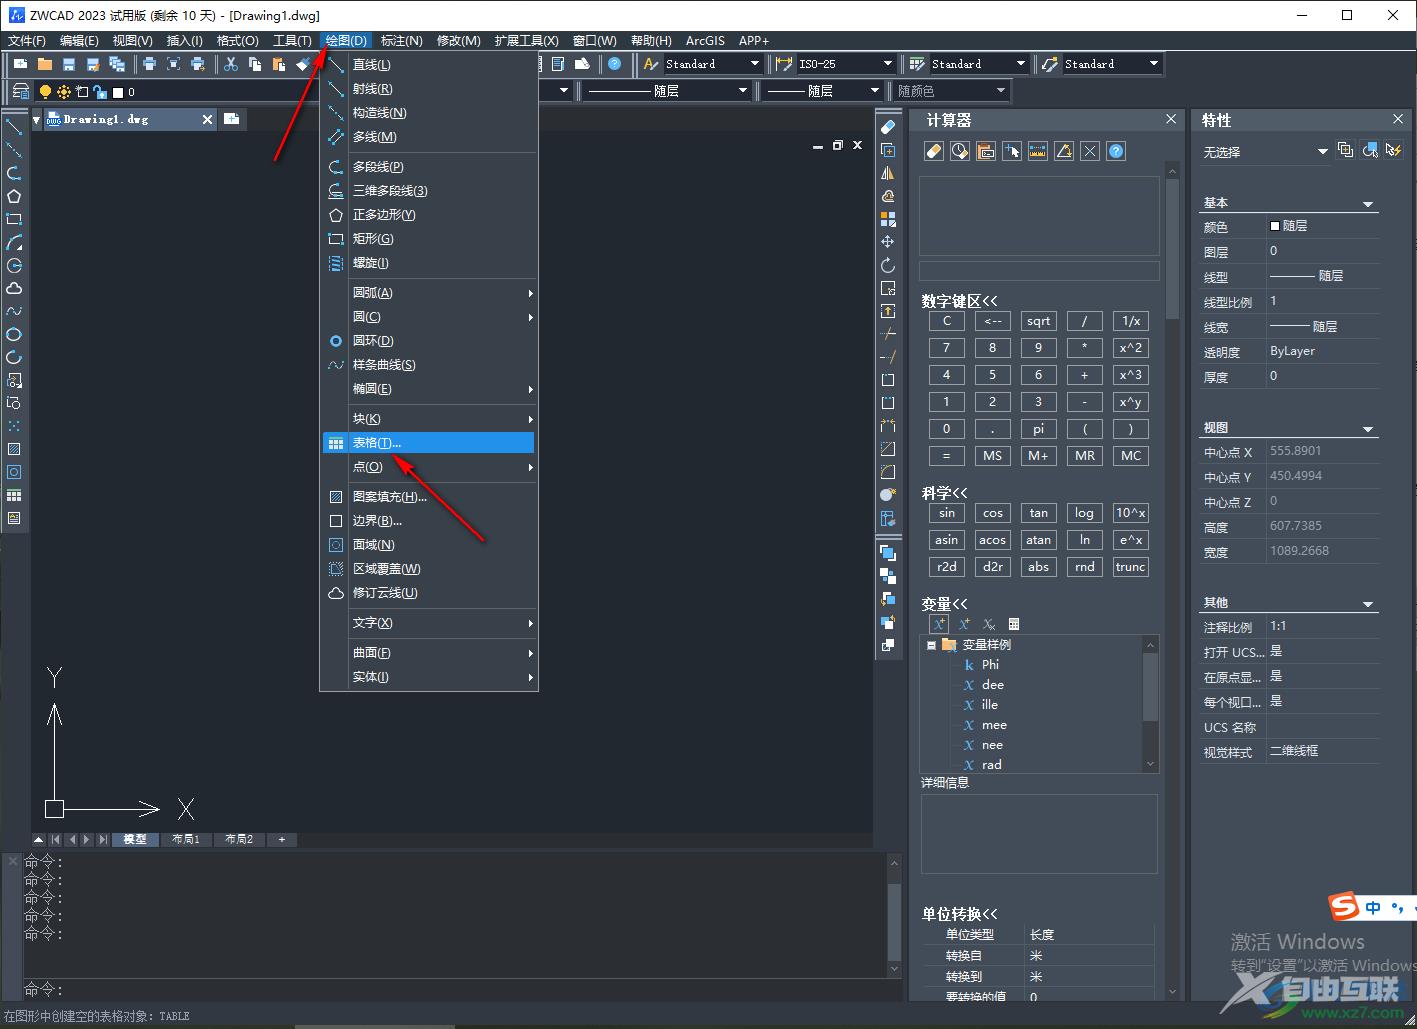
Task: Click the calculator equals button
Action: 946,456
